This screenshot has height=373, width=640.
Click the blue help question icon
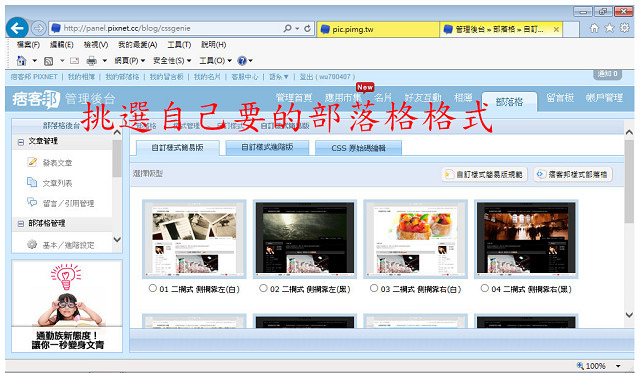[x=242, y=61]
